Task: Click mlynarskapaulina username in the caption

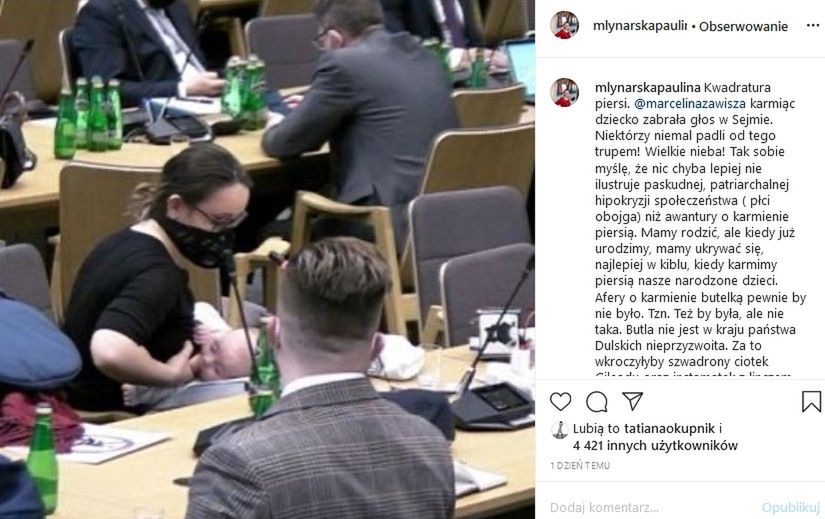Action: click(x=648, y=87)
